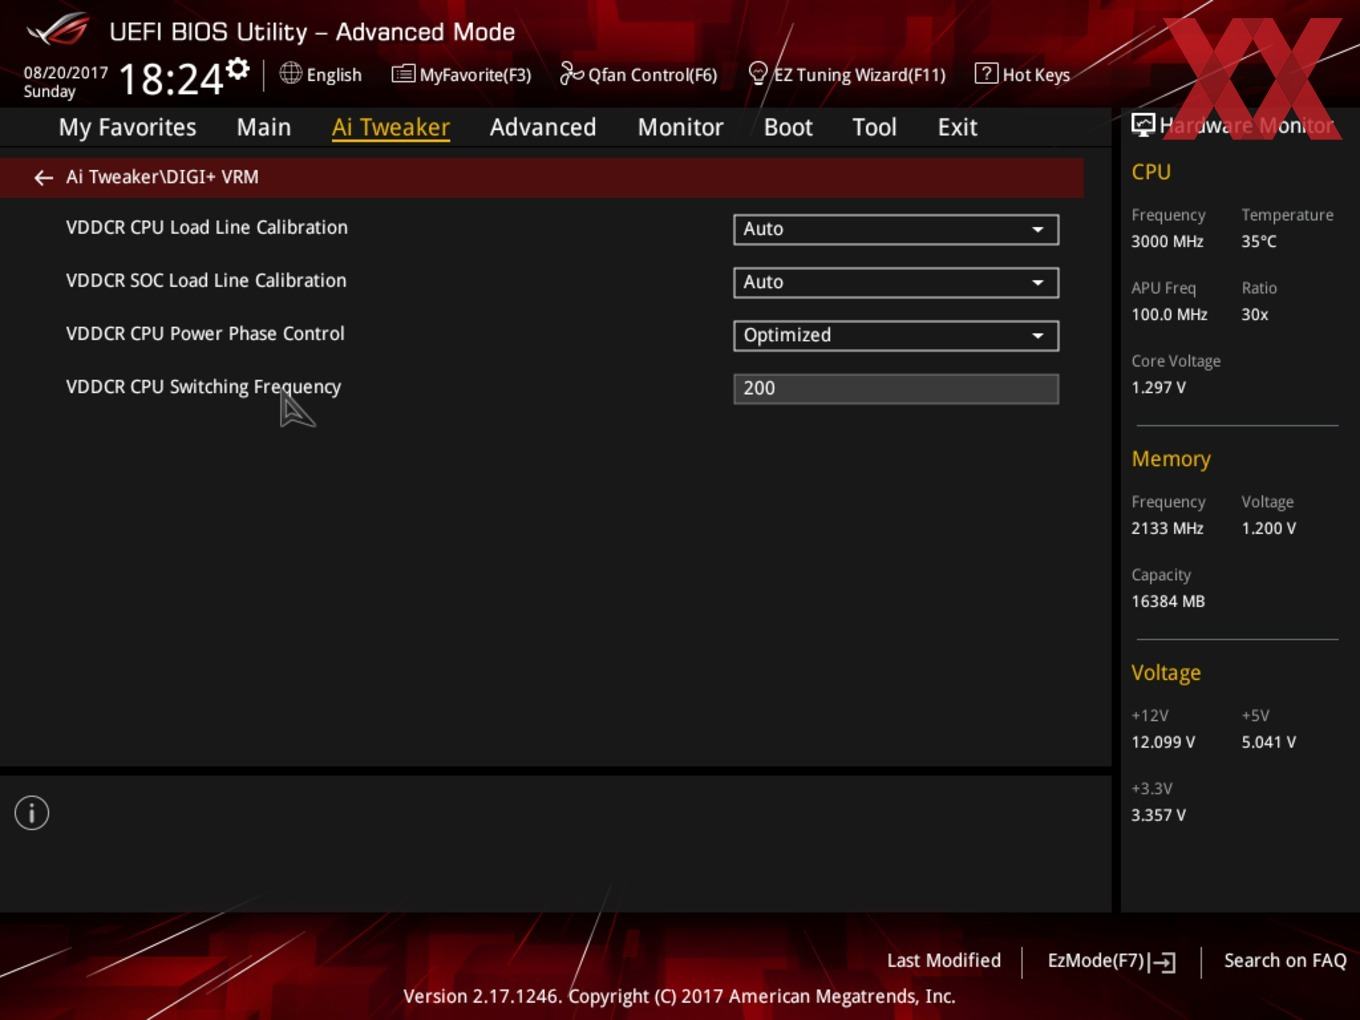
Task: Click Ai Tweaker\DIGI+ VRM breadcrumb
Action: coord(162,177)
